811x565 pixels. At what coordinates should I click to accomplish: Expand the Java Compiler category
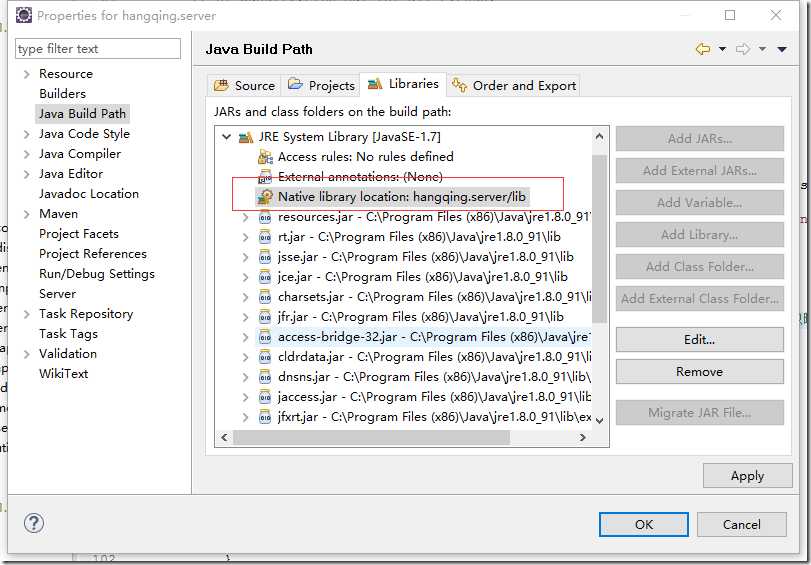coord(26,154)
